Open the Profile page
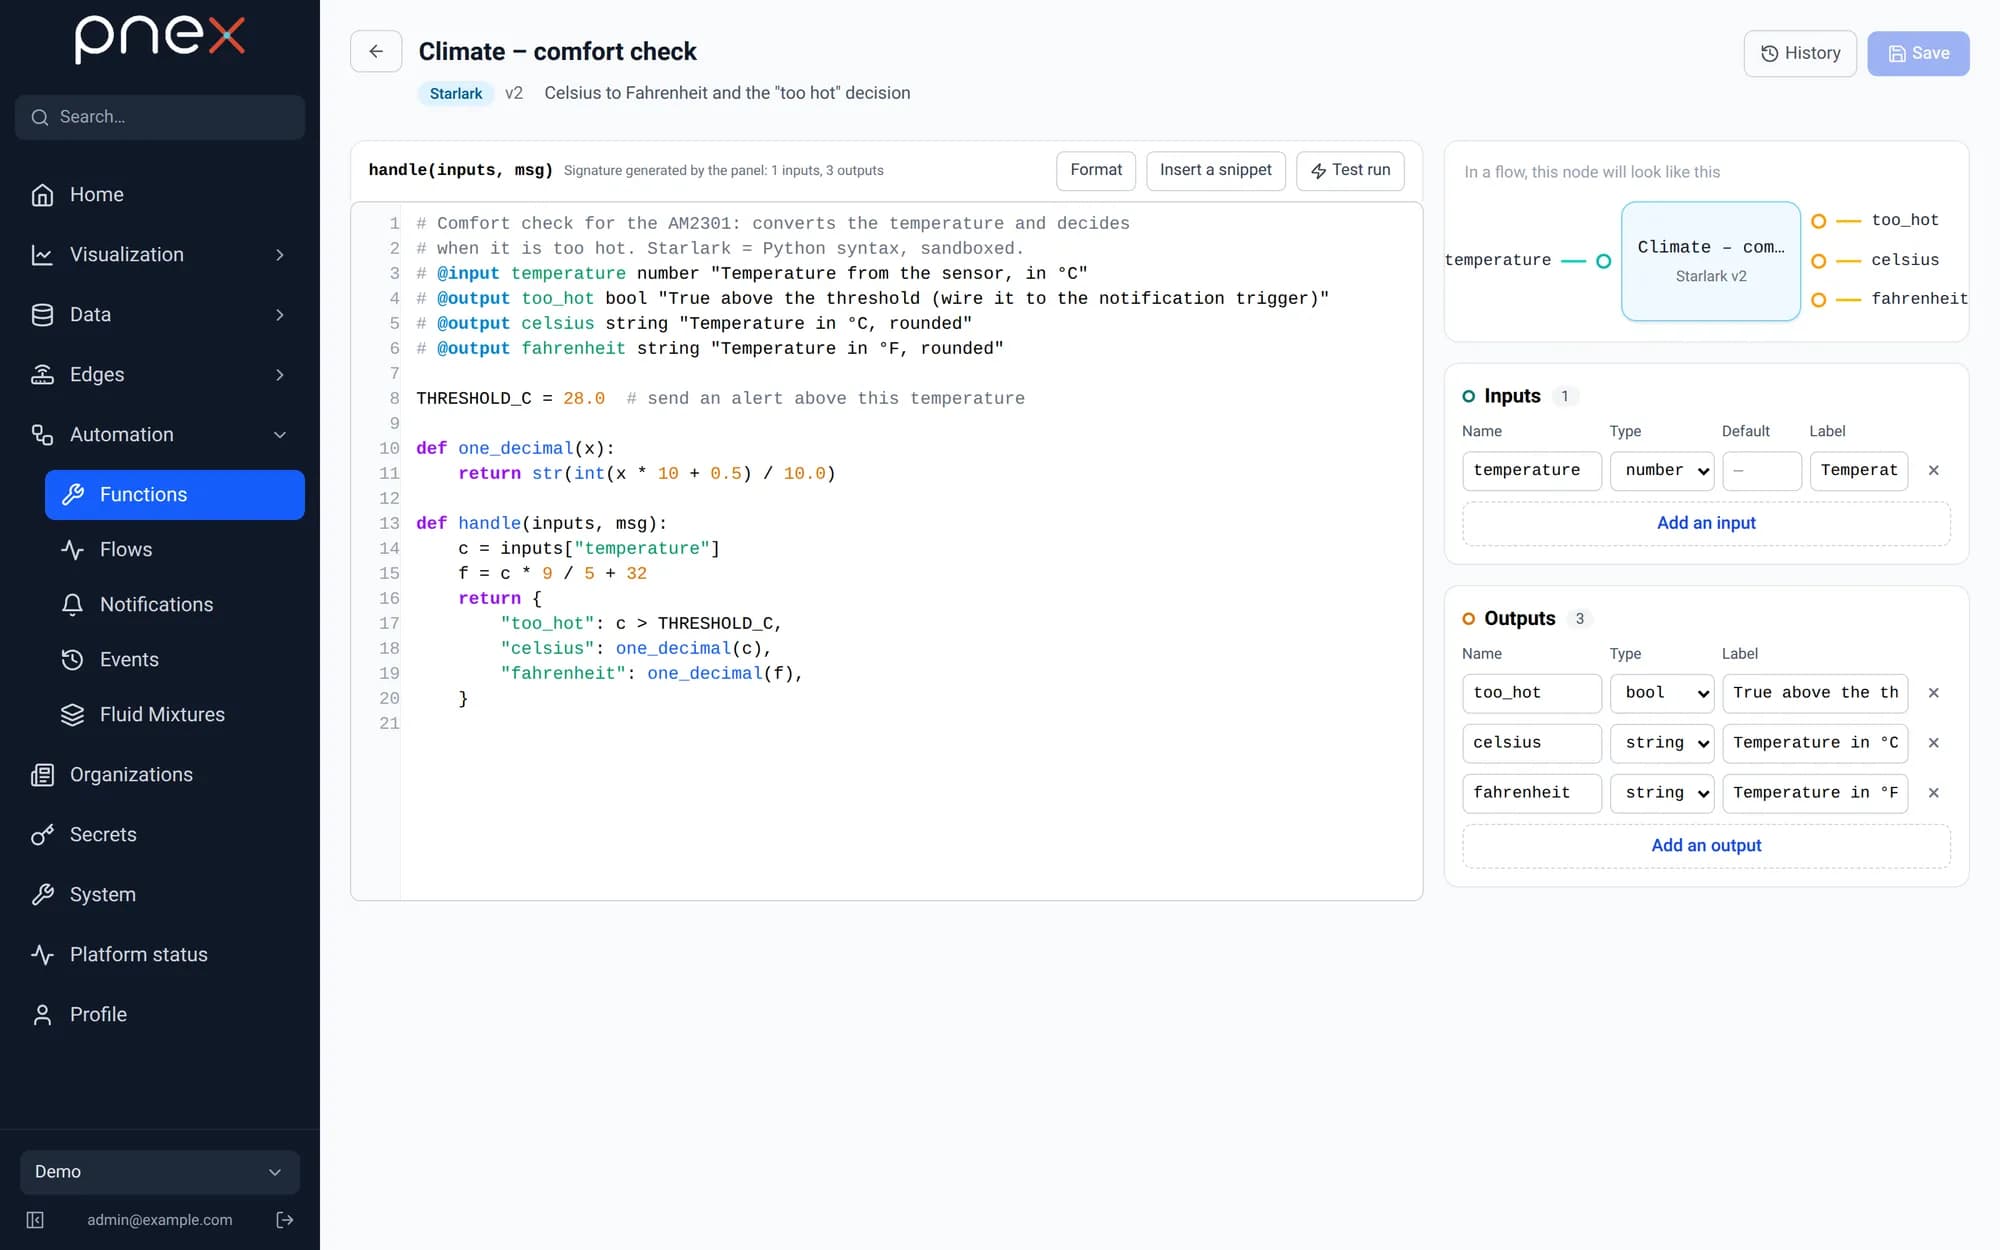 [x=160, y=1015]
